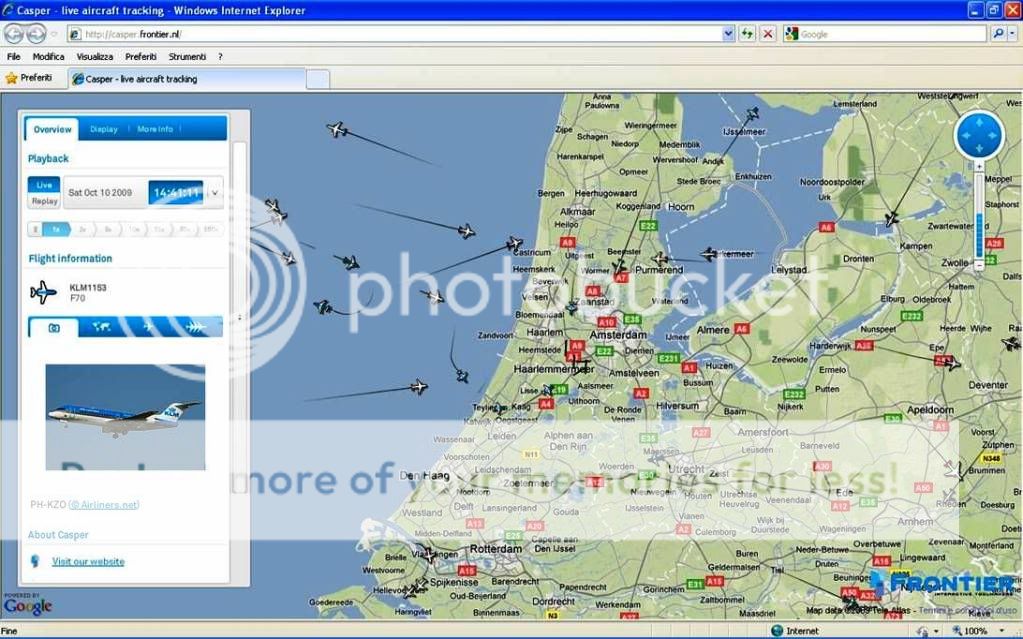1023x639 pixels.
Task: Click the KLM1153 aircraft icon
Action: point(43,292)
